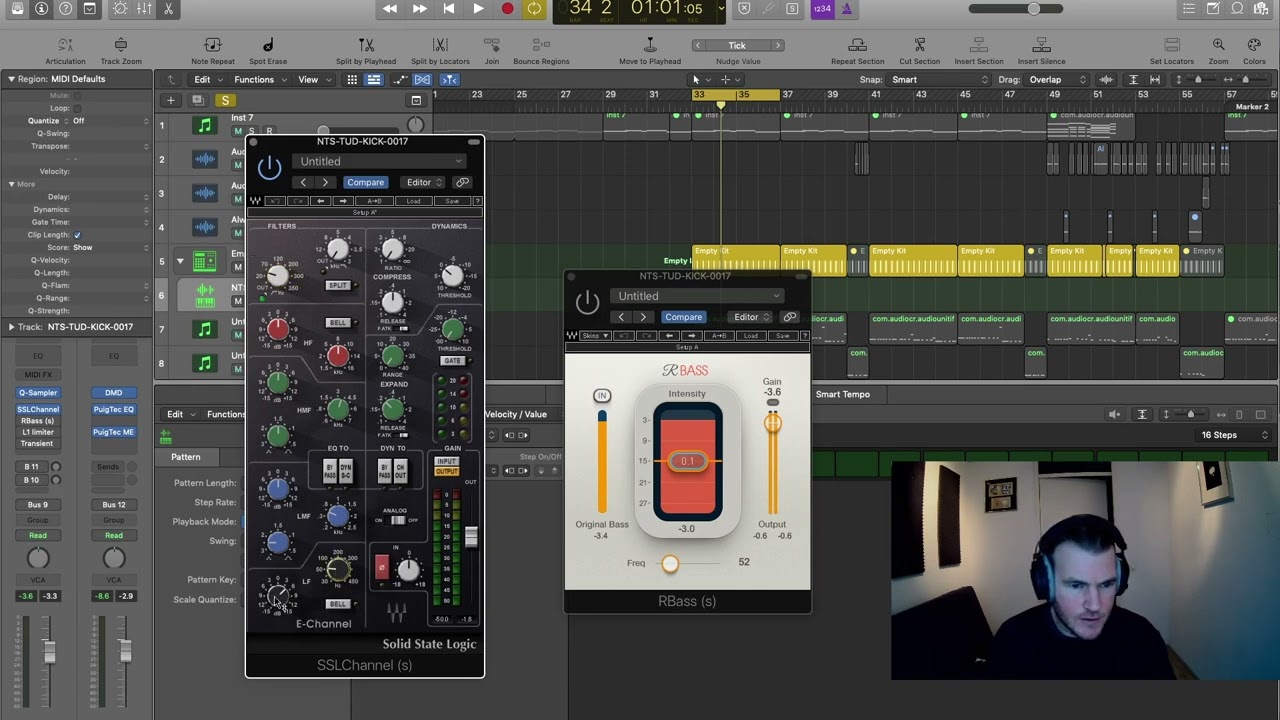Image resolution: width=1280 pixels, height=720 pixels.
Task: Open the 16 Steps dropdown
Action: tap(1234, 435)
